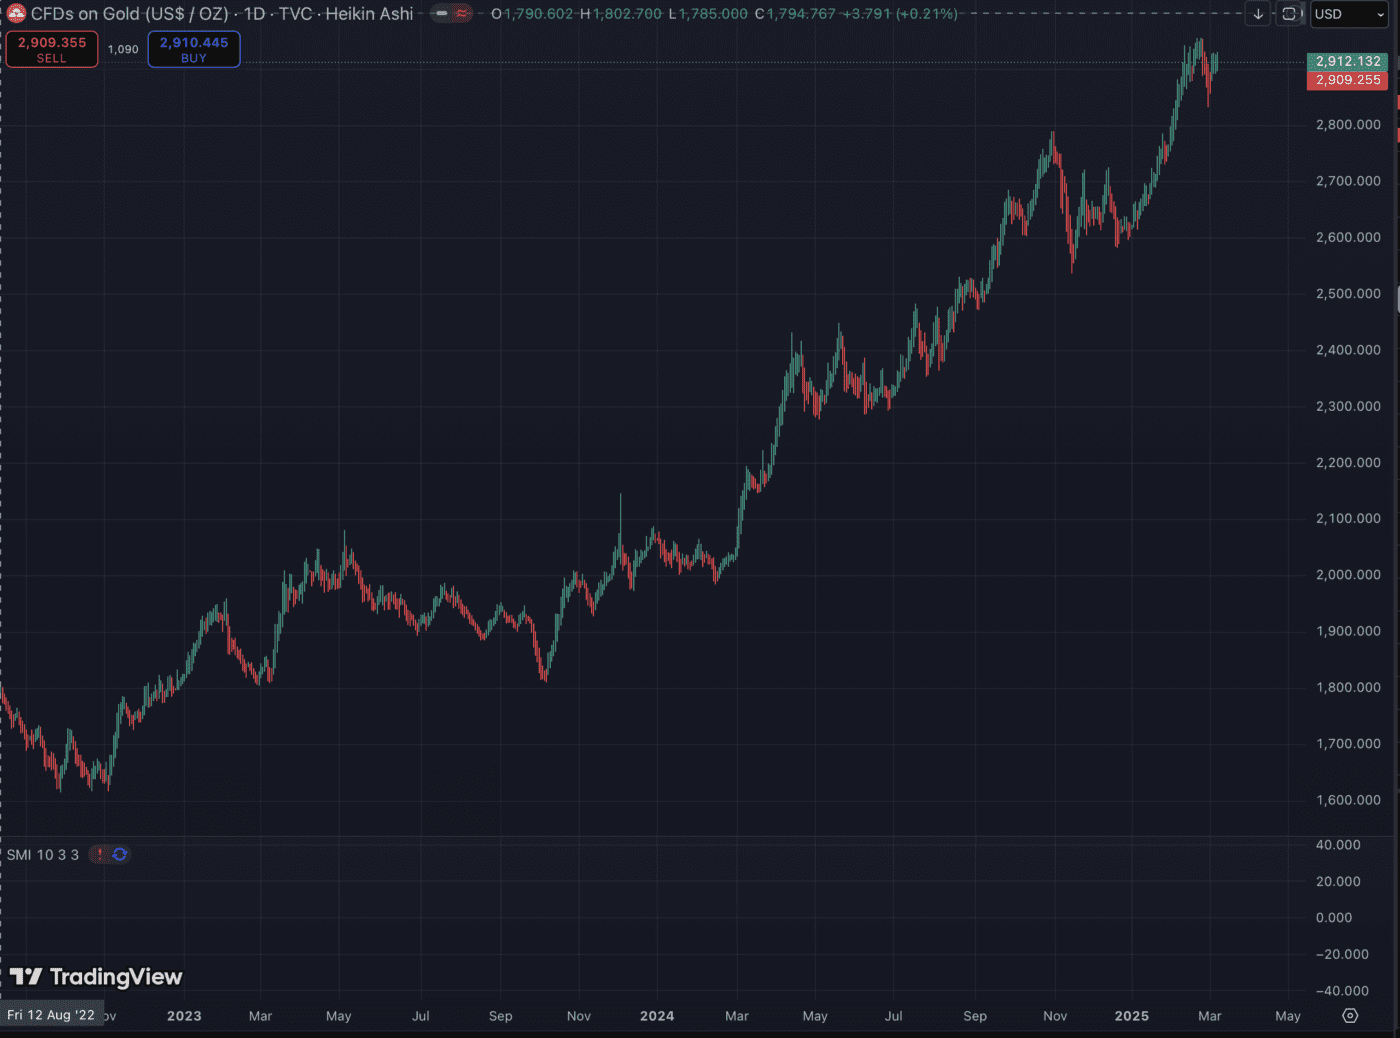
Task: Click the CFDs on Gold symbol title
Action: (x=130, y=14)
